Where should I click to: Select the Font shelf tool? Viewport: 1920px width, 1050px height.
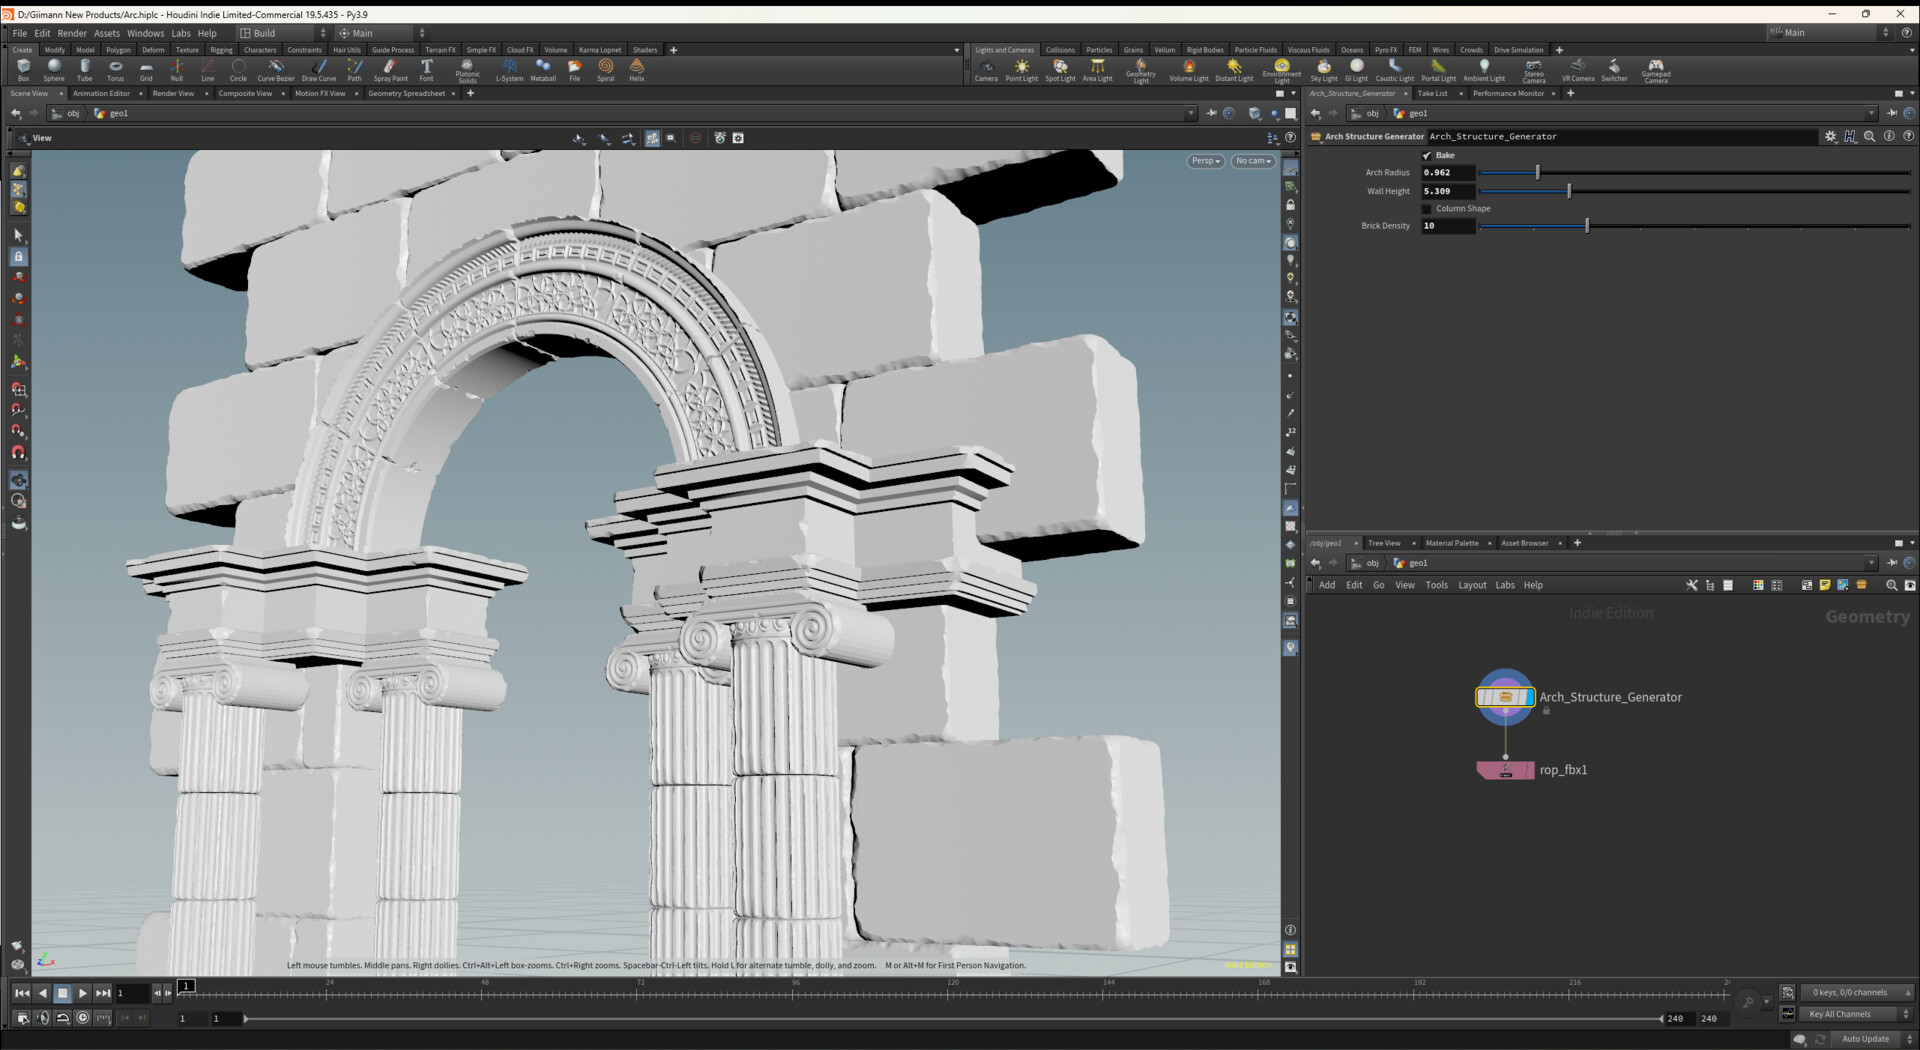(426, 68)
